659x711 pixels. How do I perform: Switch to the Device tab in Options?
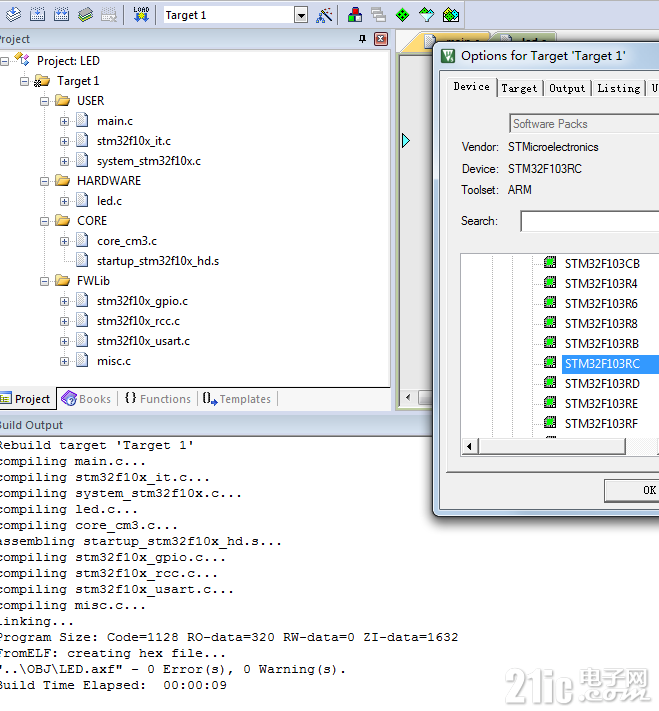click(472, 86)
